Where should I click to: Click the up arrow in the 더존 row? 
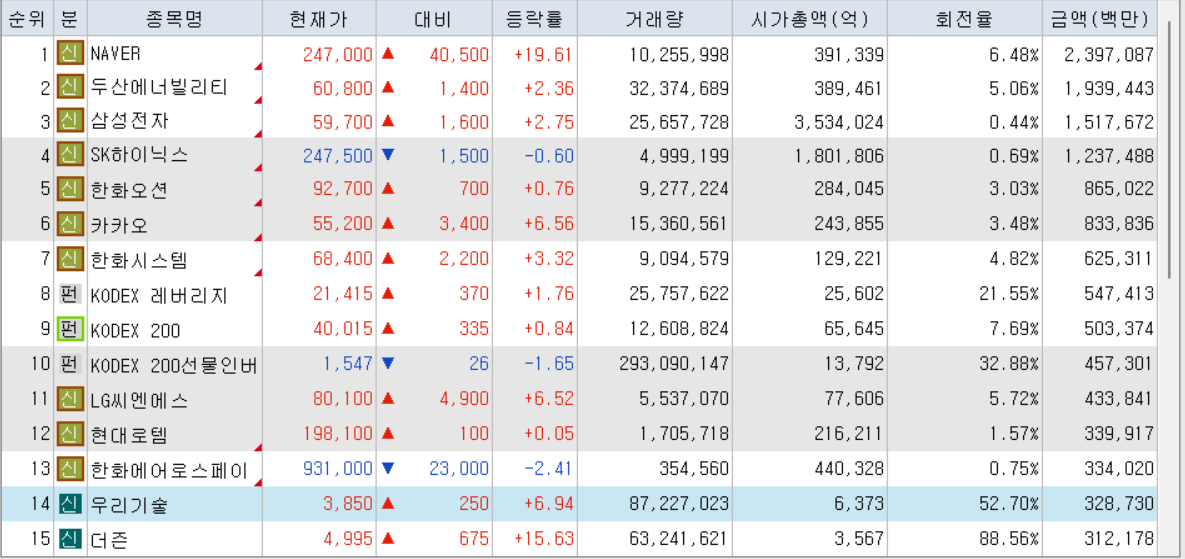[x=388, y=539]
